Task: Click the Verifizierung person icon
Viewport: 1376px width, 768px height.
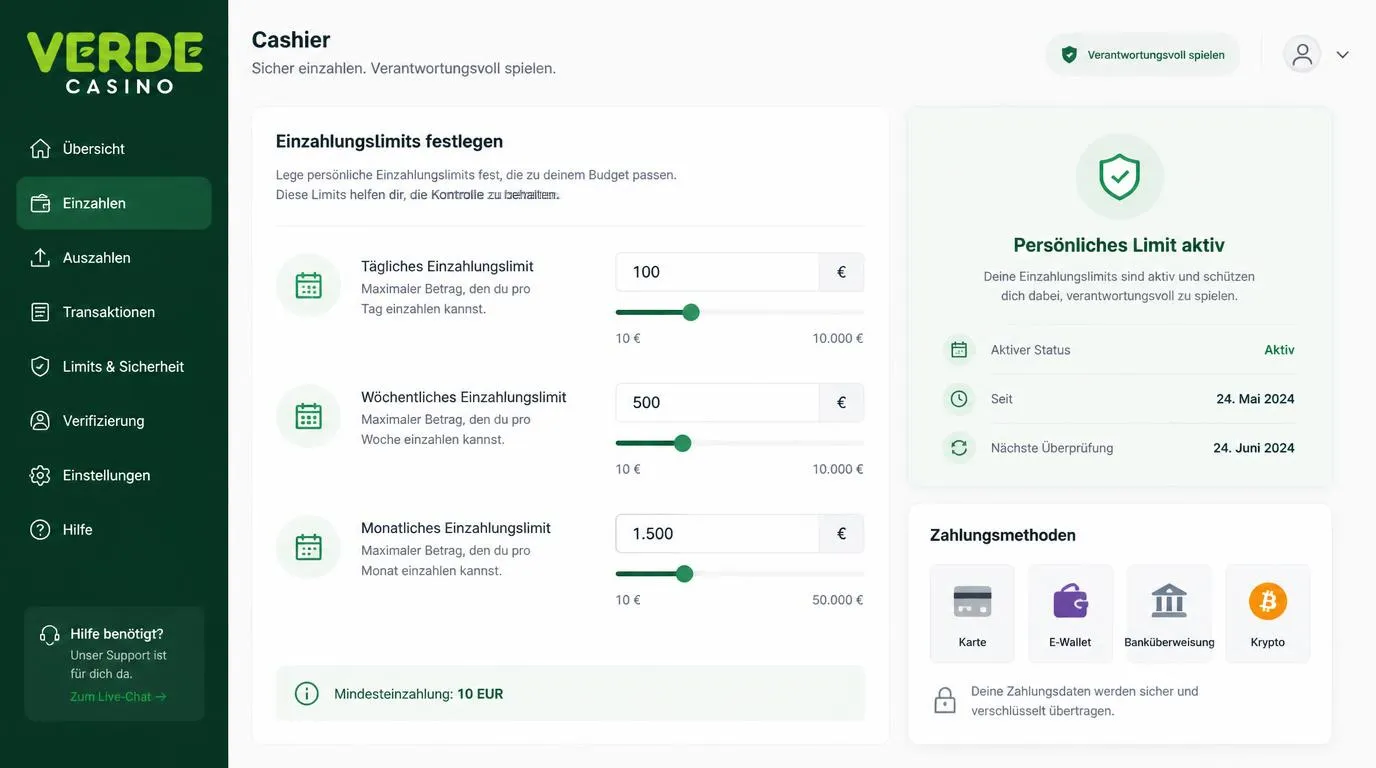Action: coord(40,421)
